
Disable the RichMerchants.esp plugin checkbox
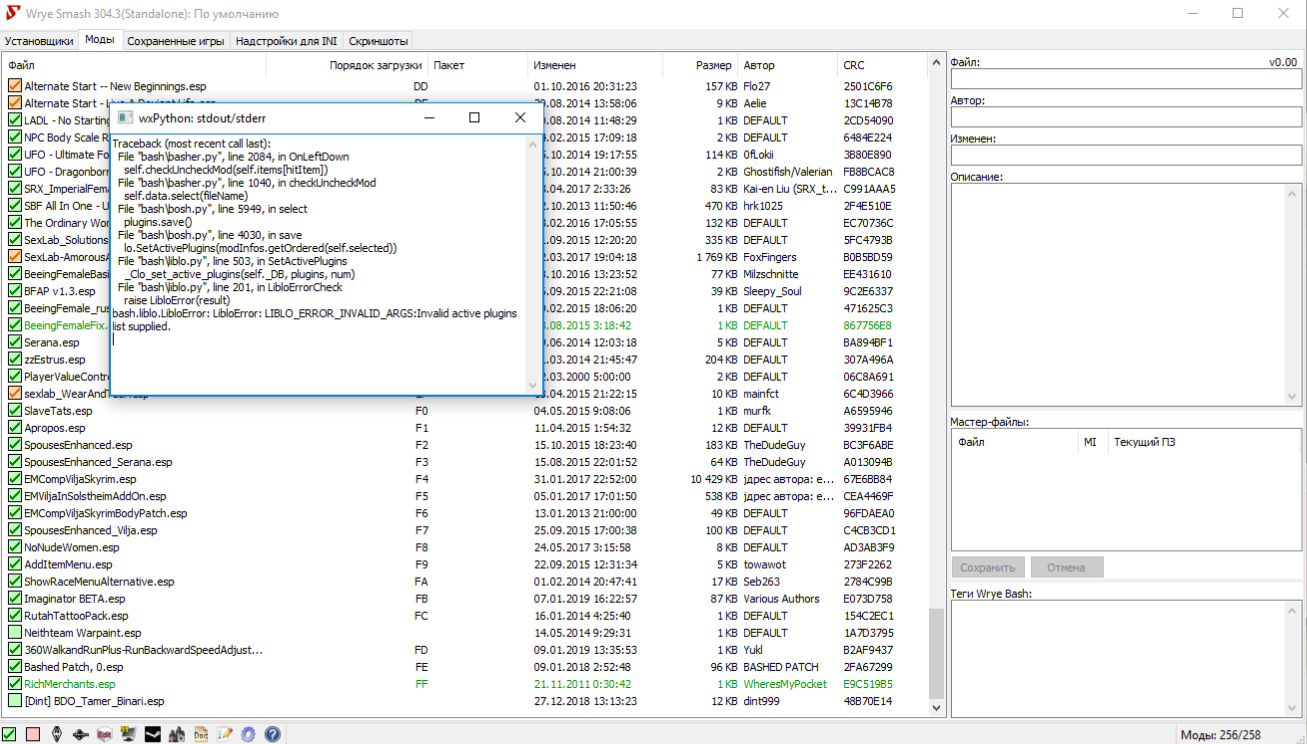(x=15, y=684)
